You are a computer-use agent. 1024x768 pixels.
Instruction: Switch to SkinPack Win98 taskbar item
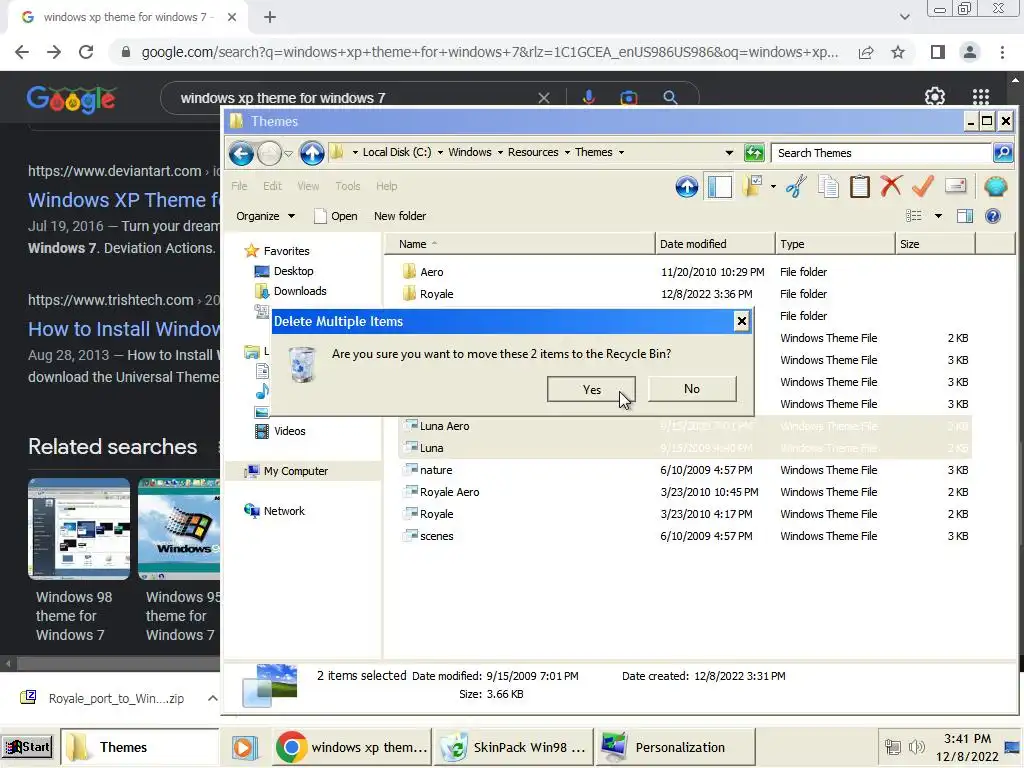pyautogui.click(x=513, y=747)
